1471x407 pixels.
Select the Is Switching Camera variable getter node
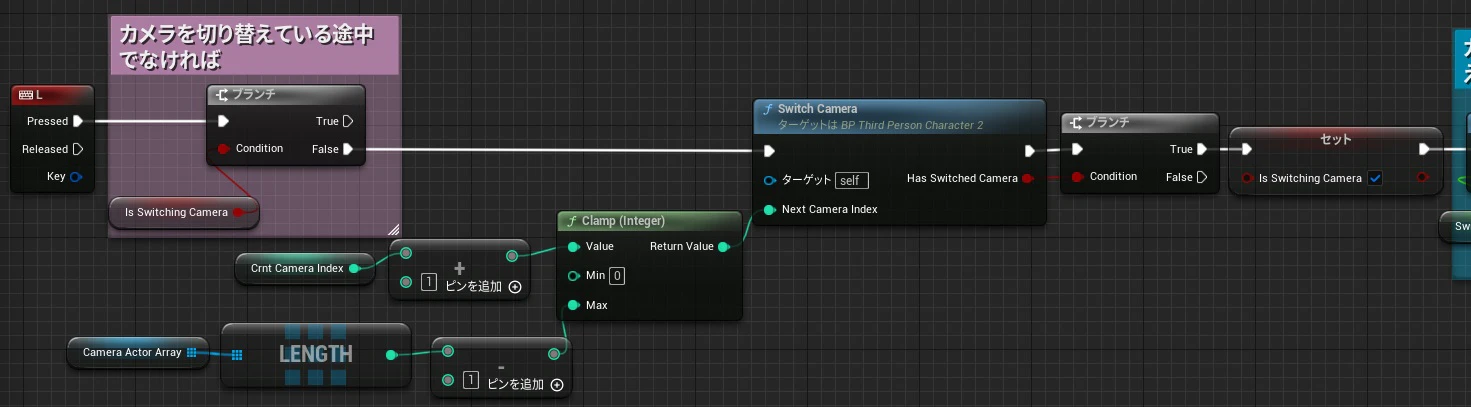point(184,212)
